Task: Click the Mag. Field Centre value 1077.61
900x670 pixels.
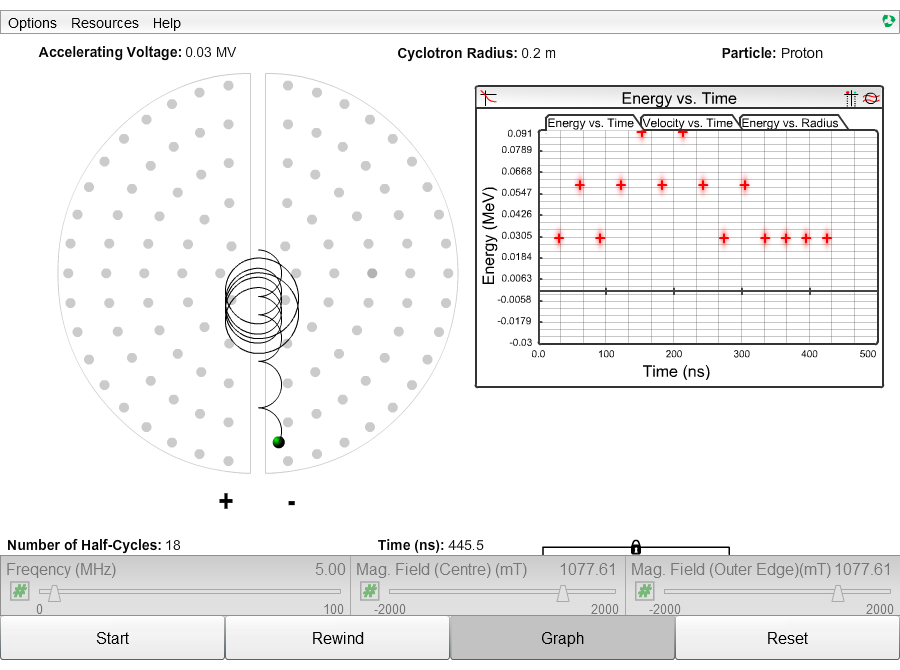Action: click(x=588, y=569)
